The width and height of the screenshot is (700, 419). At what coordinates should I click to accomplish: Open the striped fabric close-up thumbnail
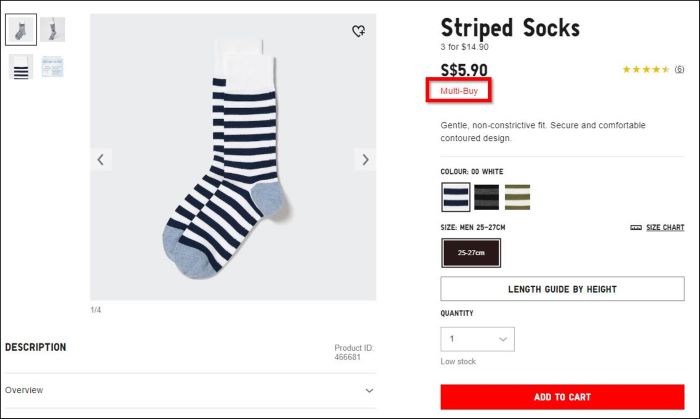point(20,67)
